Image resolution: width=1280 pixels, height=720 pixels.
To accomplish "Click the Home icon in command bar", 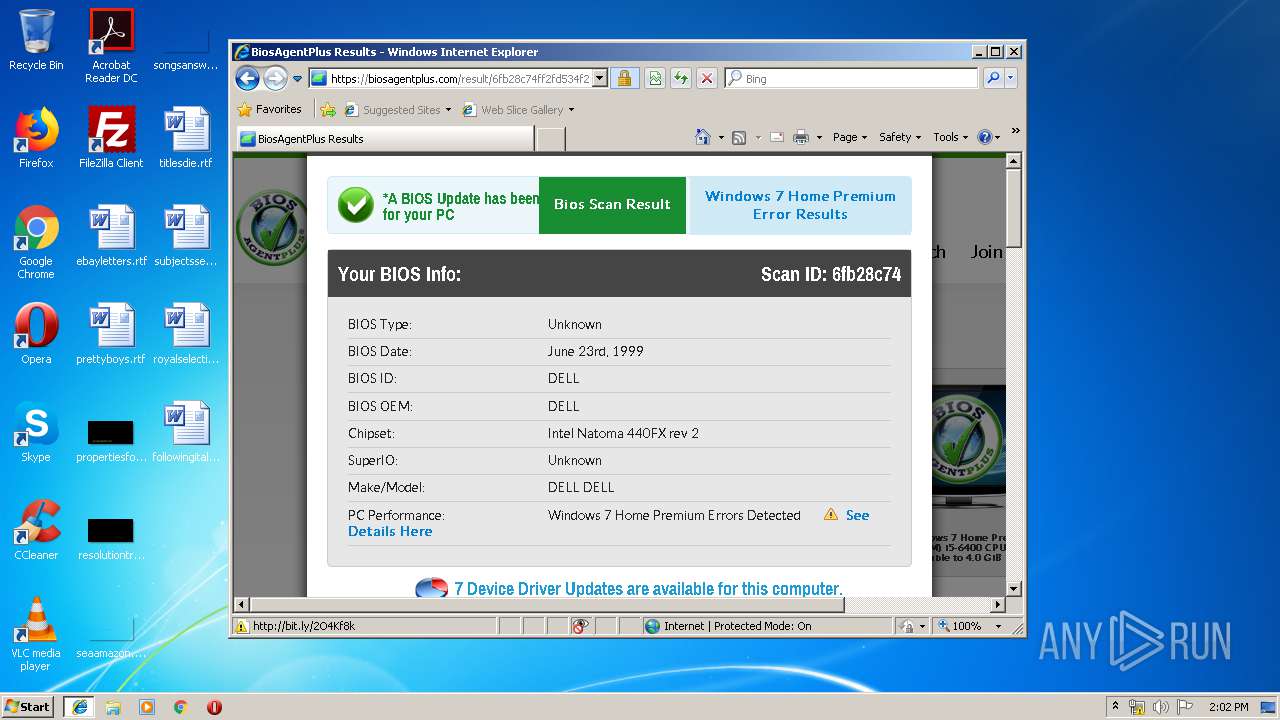I will point(703,137).
